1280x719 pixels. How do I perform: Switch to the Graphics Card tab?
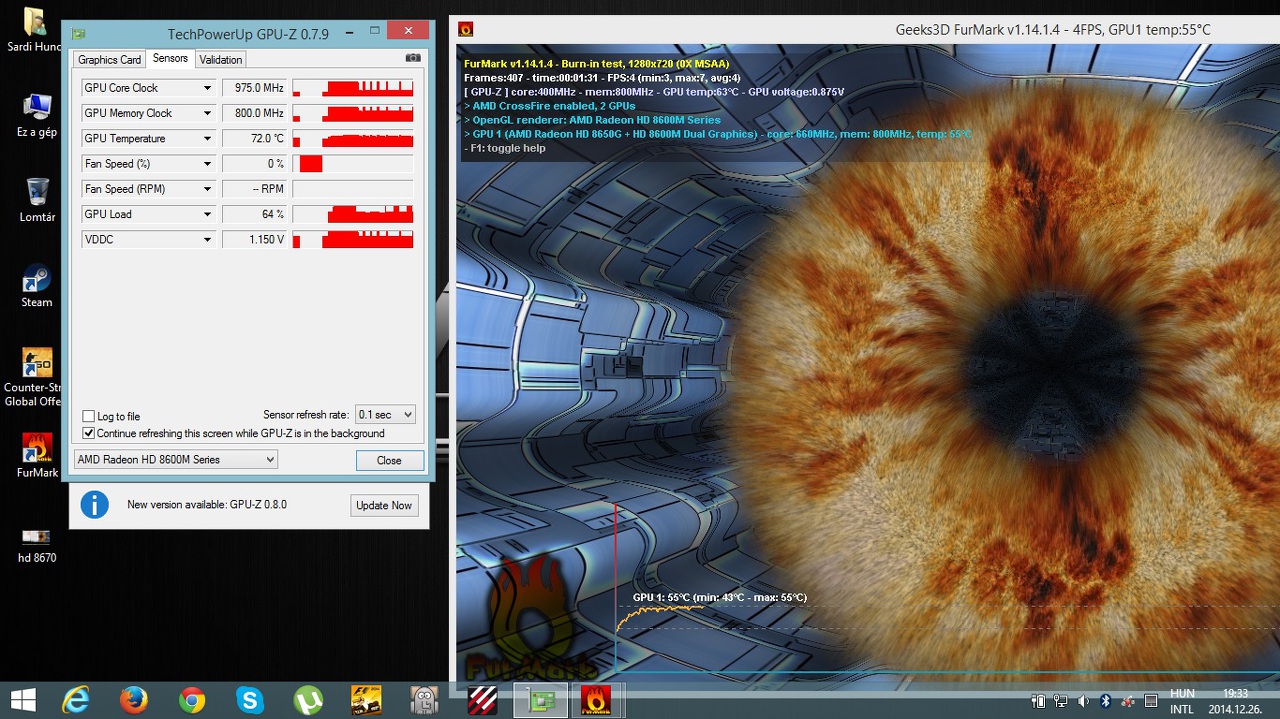[110, 60]
